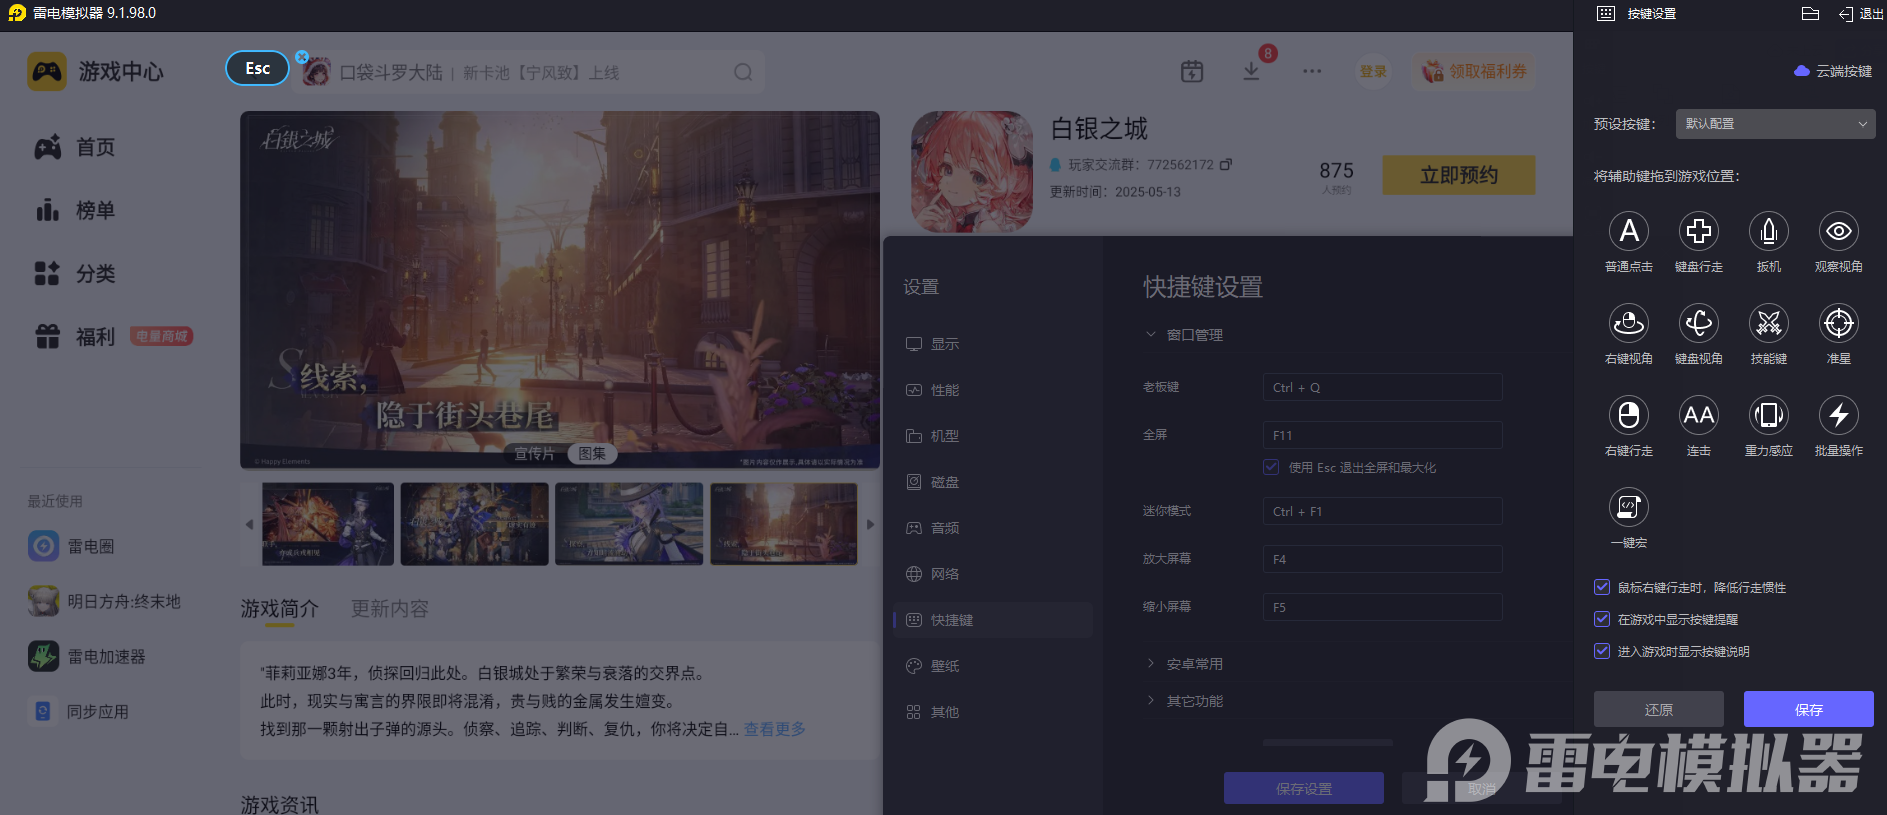Open 磁盘 settings category
The image size is (1887, 815).
pos(992,482)
